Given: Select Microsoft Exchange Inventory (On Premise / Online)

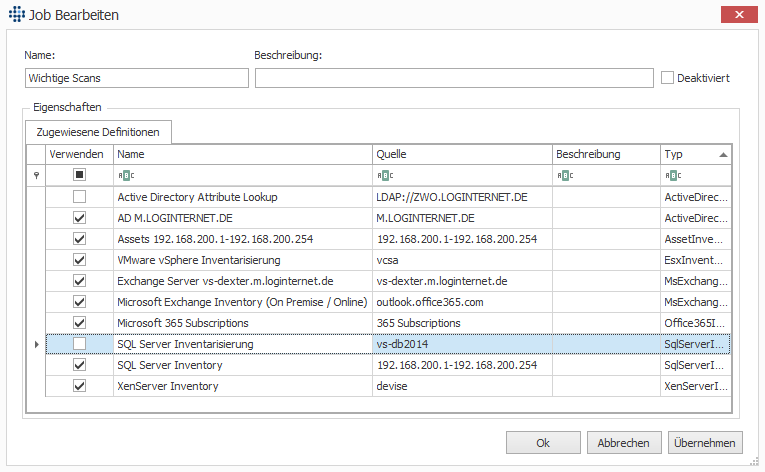Looking at the screenshot, I should point(242,302).
